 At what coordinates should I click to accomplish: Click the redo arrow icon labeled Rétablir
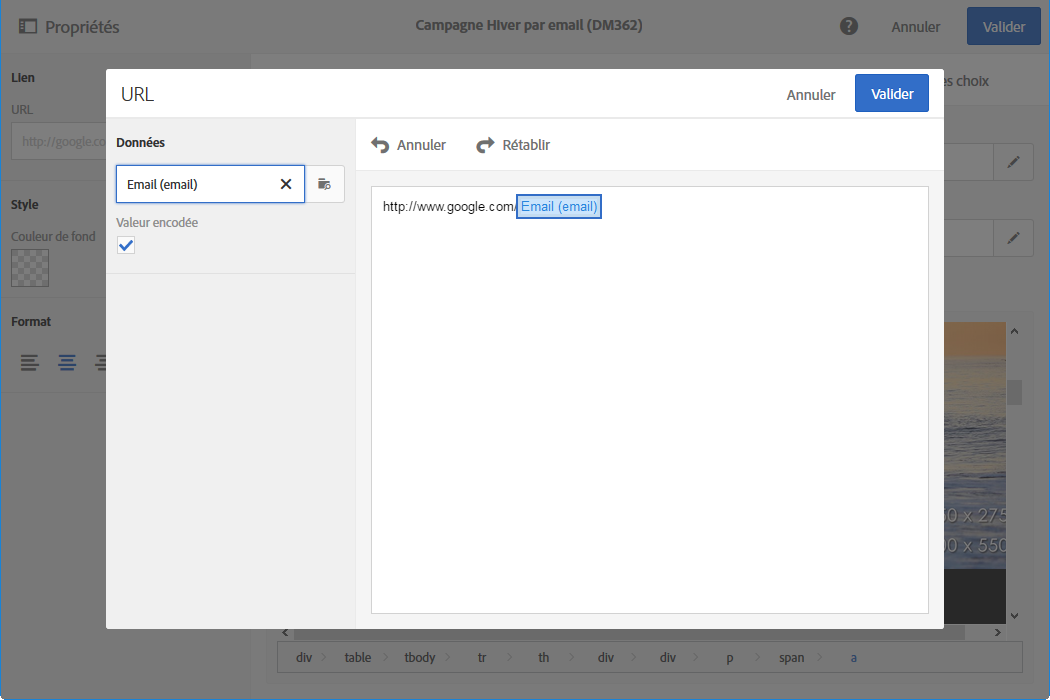[485, 145]
